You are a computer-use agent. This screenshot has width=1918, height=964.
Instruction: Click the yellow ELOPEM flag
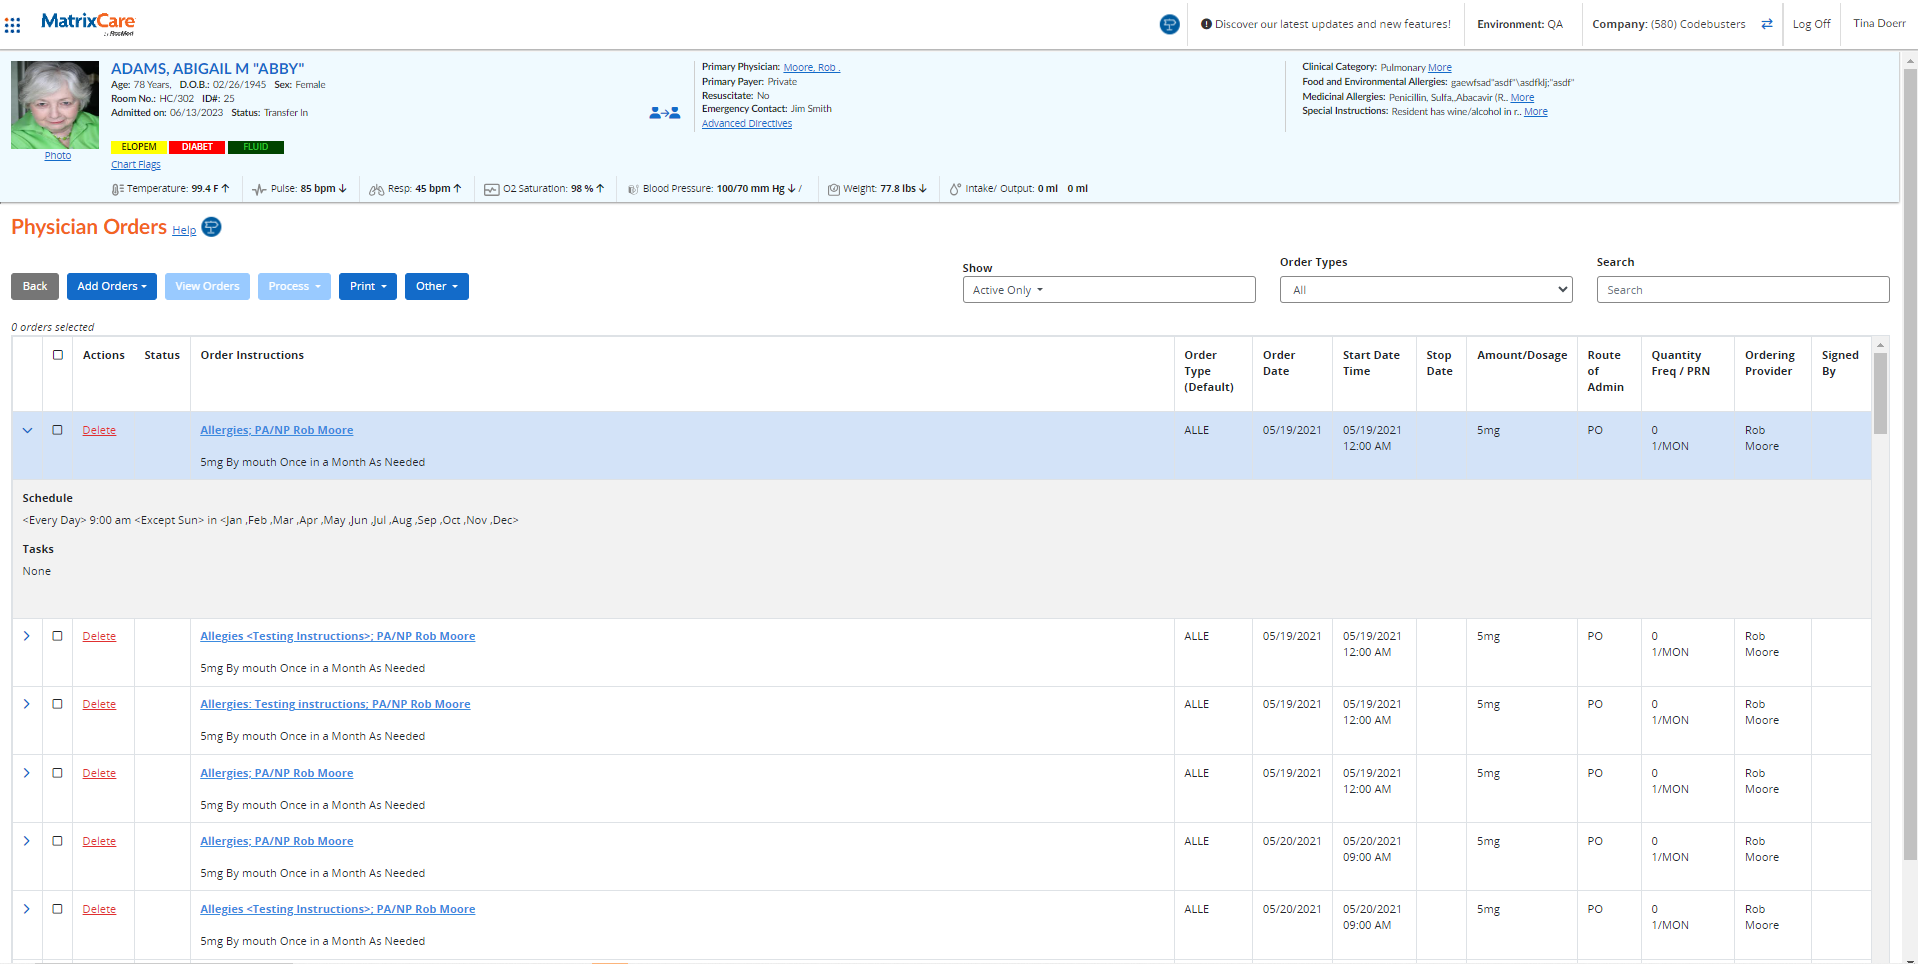tap(139, 147)
